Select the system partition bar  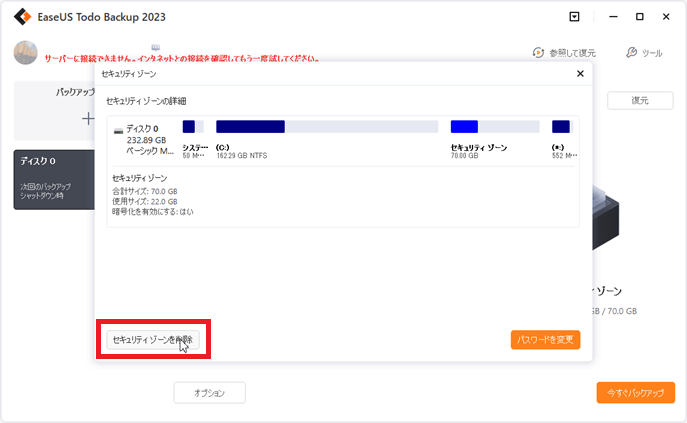[x=193, y=127]
